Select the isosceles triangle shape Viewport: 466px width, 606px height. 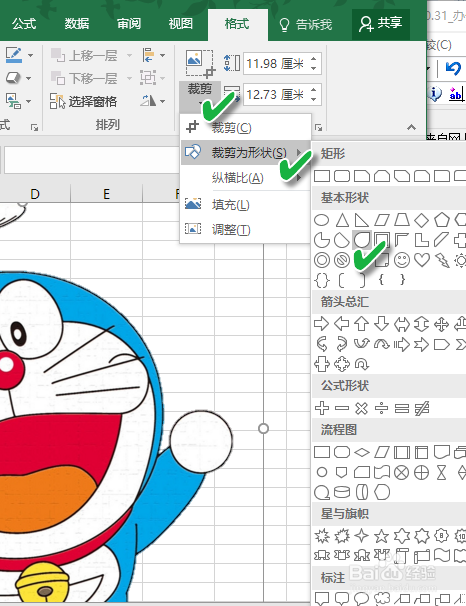(x=342, y=220)
